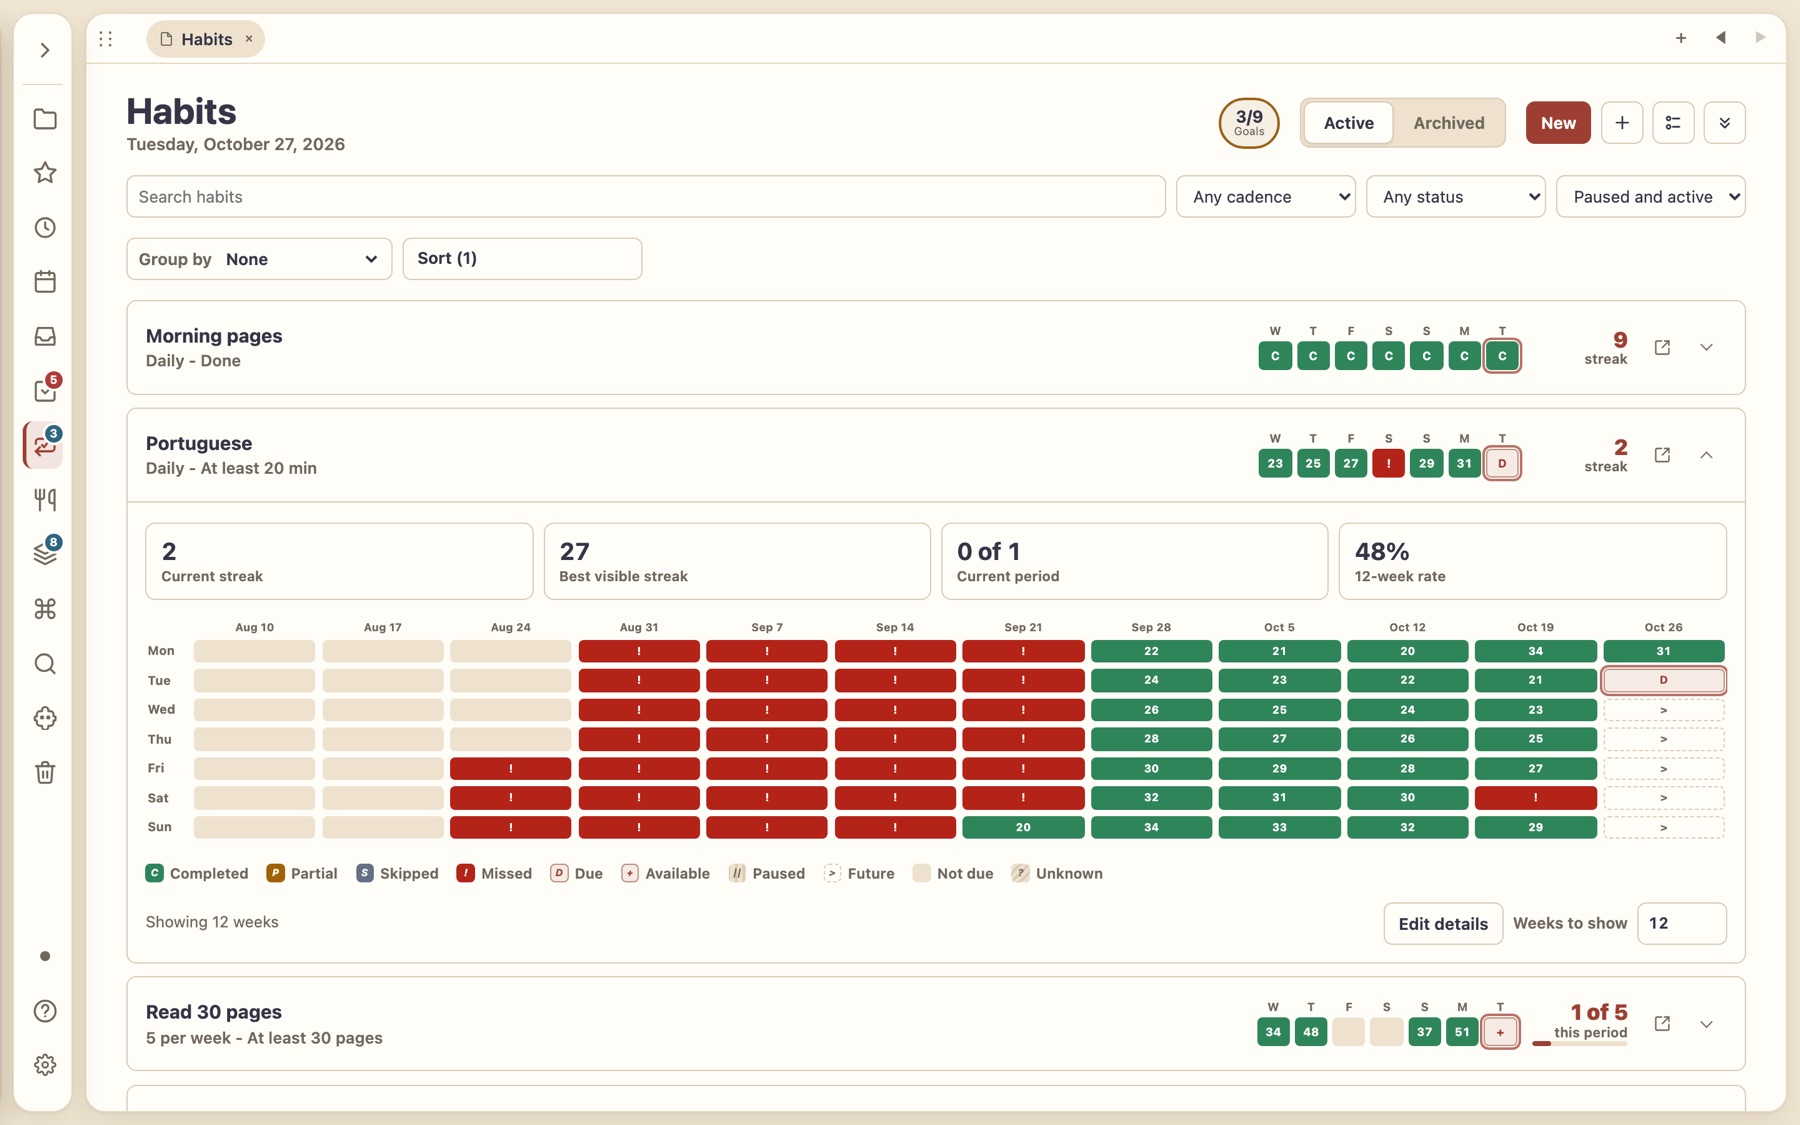The height and width of the screenshot is (1125, 1800).
Task: Open the Sort (1) button
Action: (x=522, y=259)
